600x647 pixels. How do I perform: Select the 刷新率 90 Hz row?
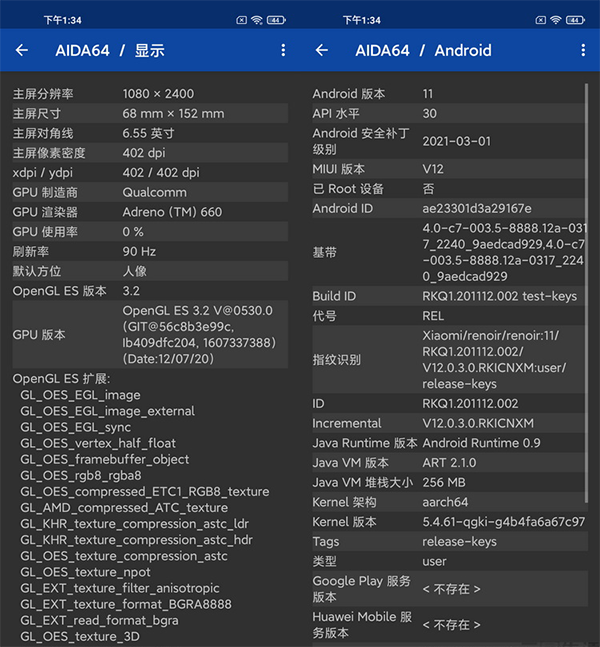click(150, 251)
